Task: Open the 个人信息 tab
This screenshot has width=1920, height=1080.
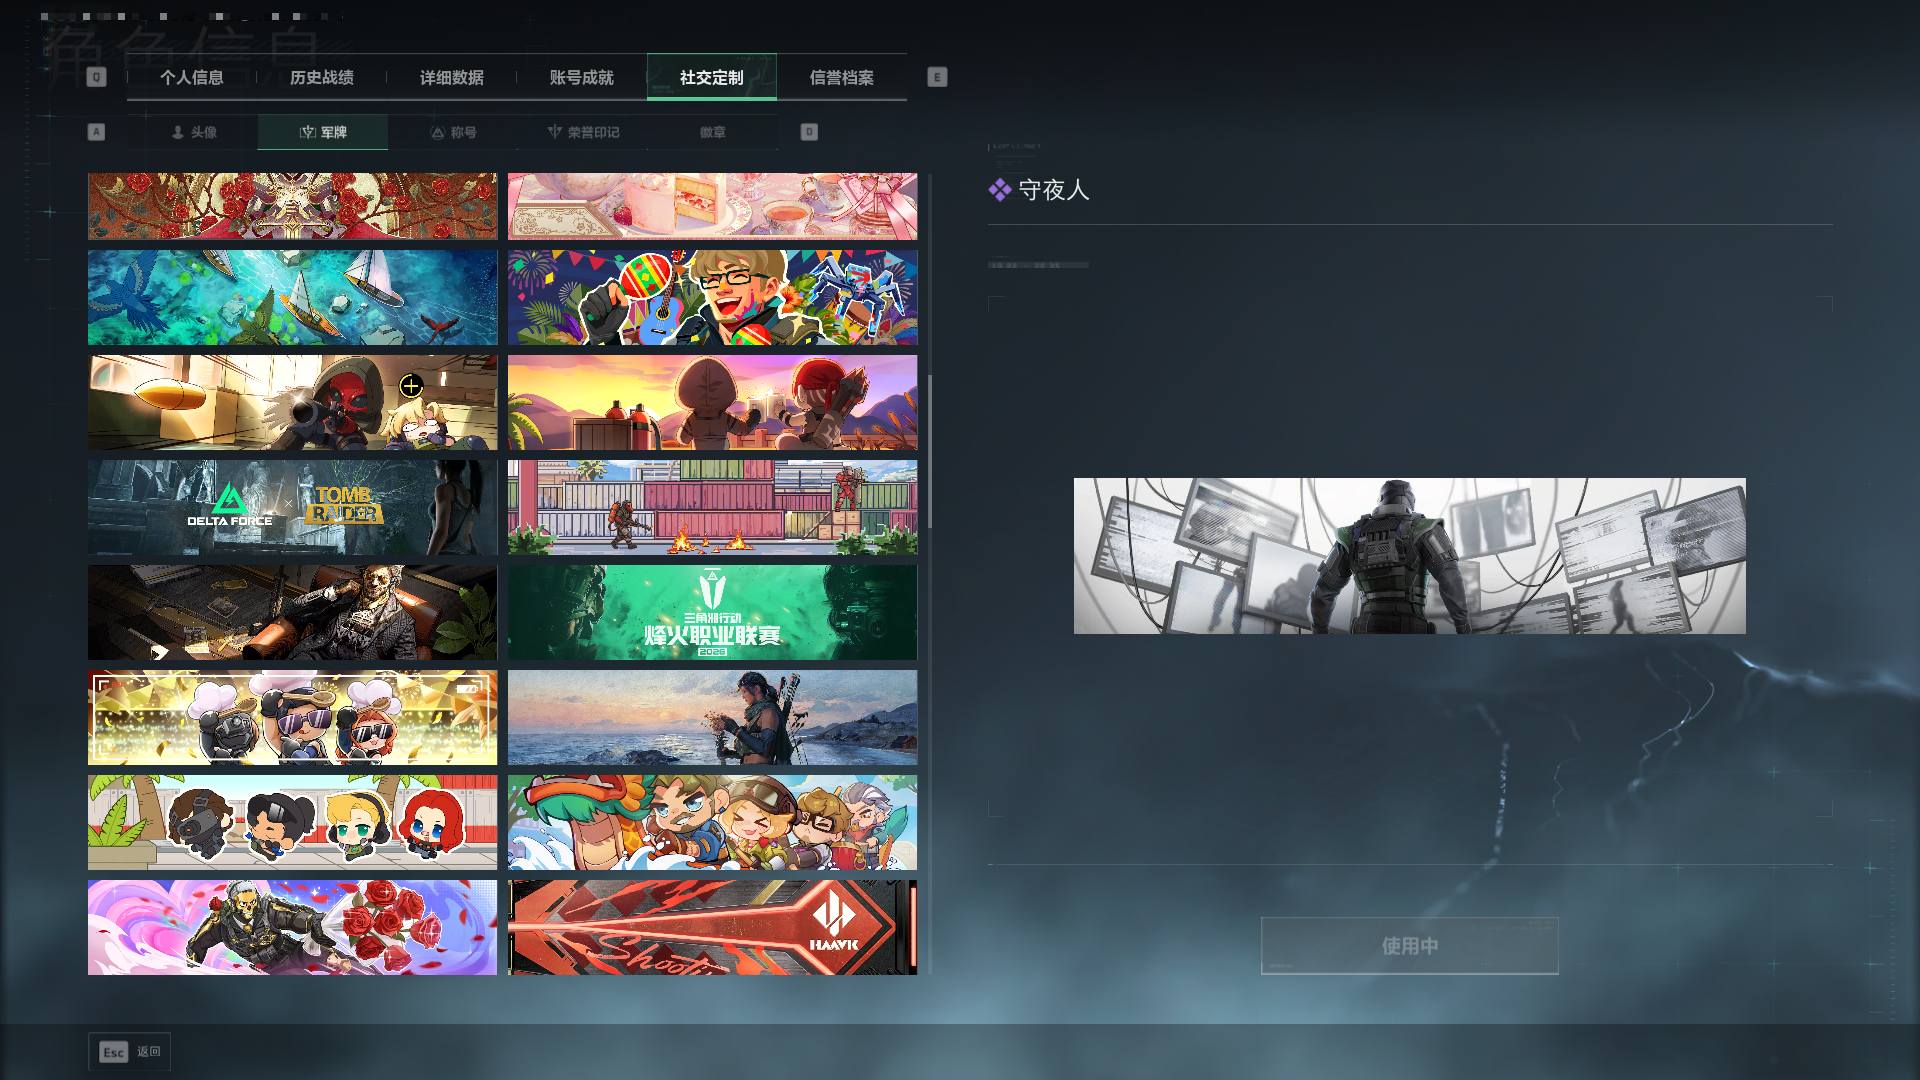Action: [x=191, y=77]
